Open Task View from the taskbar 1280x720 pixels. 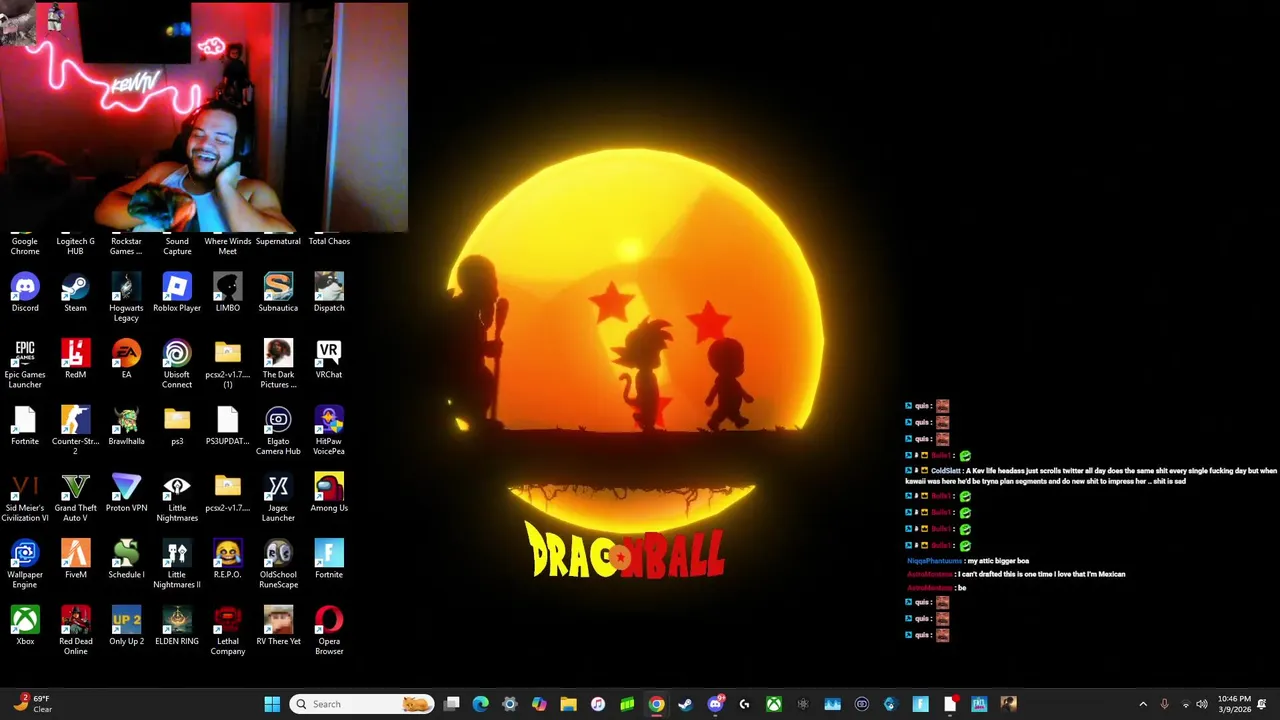click(452, 704)
